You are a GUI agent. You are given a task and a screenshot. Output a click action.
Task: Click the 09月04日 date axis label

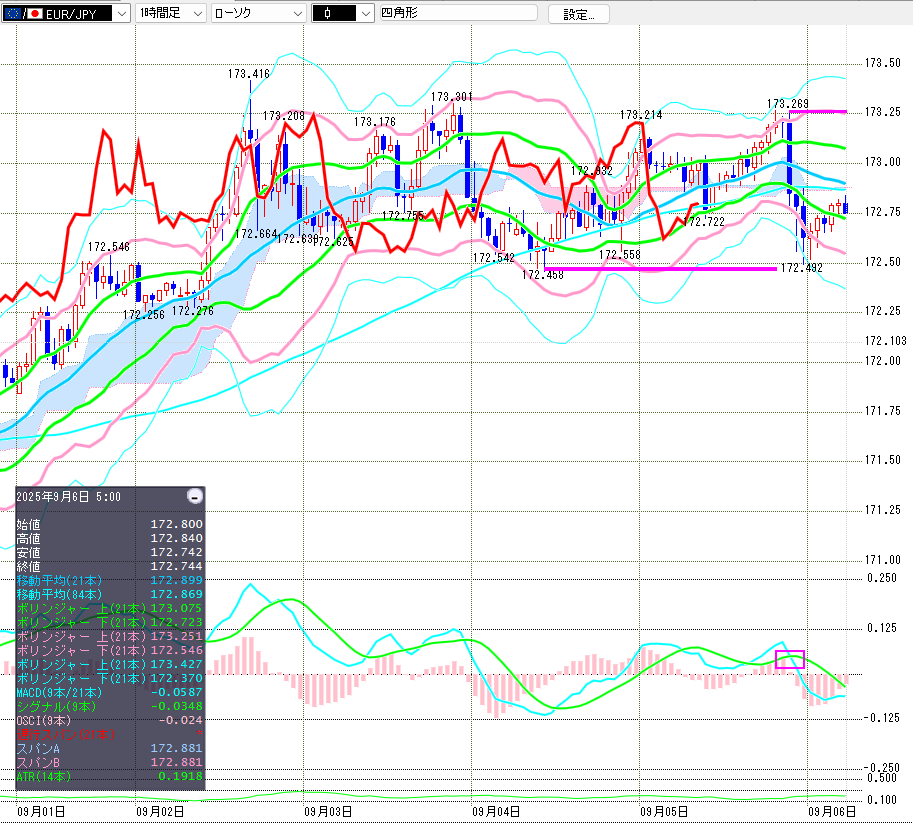pyautogui.click(x=496, y=811)
